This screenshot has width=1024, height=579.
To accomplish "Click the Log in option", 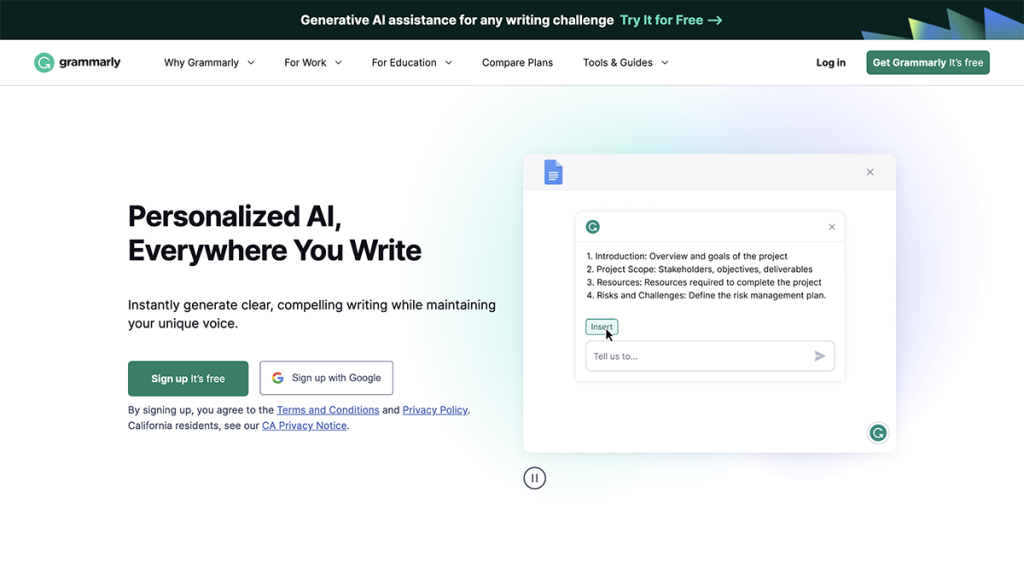I will pyautogui.click(x=830, y=62).
